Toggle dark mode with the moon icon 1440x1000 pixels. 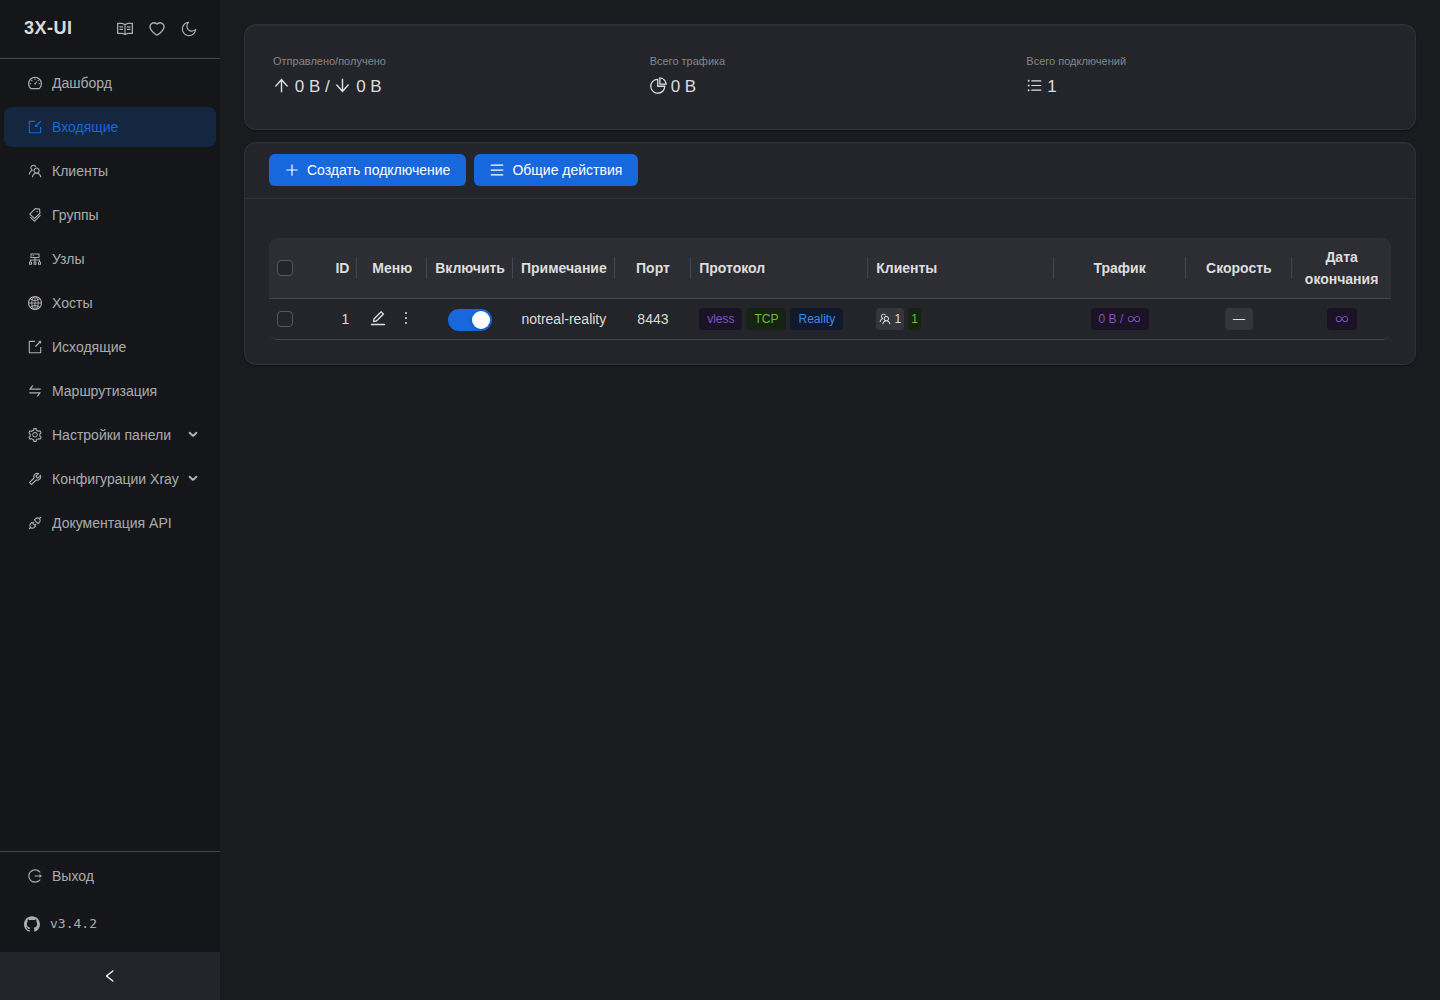pyautogui.click(x=189, y=29)
